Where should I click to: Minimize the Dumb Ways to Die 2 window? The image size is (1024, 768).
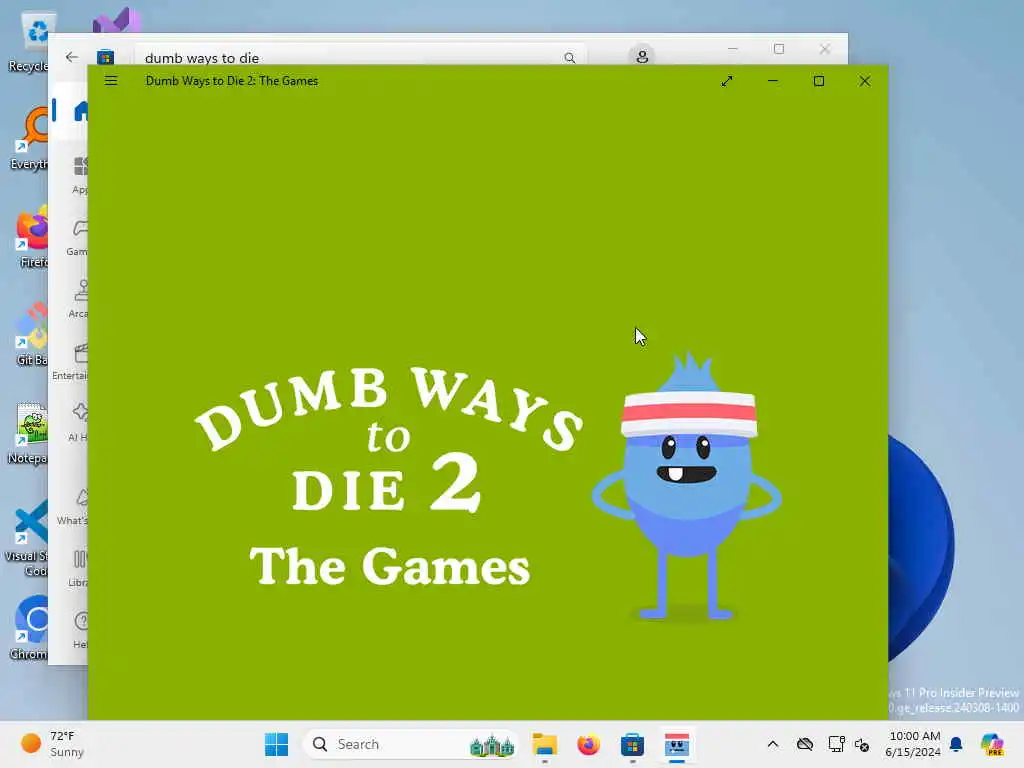click(x=773, y=81)
